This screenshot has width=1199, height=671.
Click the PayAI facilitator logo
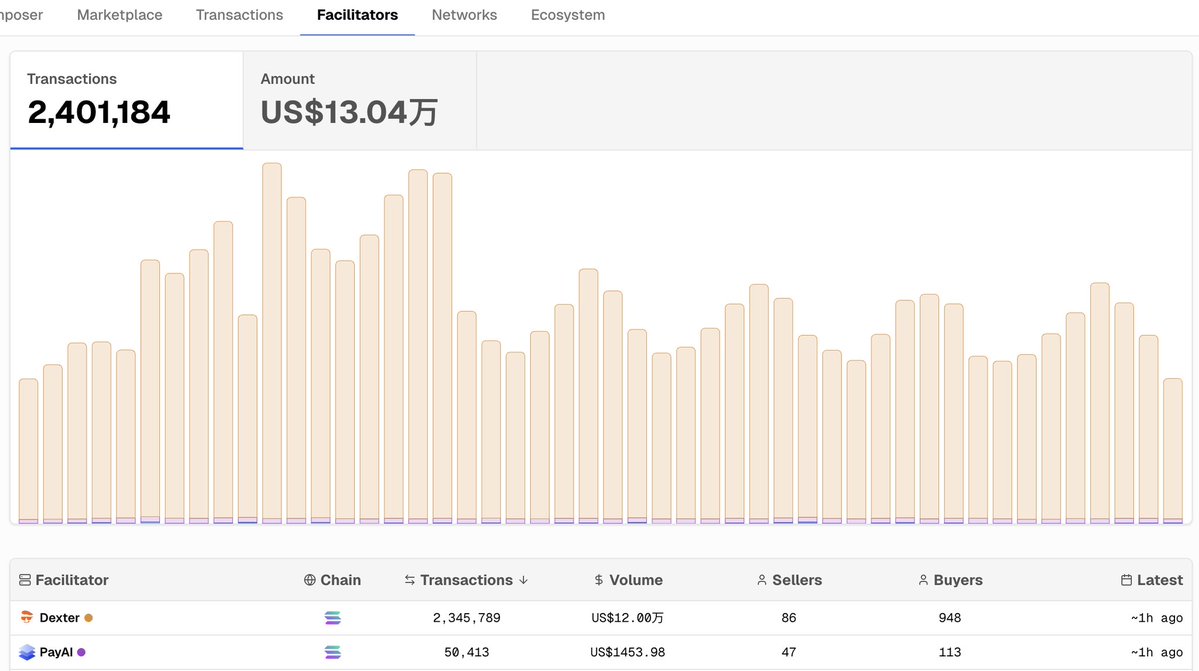(27, 652)
